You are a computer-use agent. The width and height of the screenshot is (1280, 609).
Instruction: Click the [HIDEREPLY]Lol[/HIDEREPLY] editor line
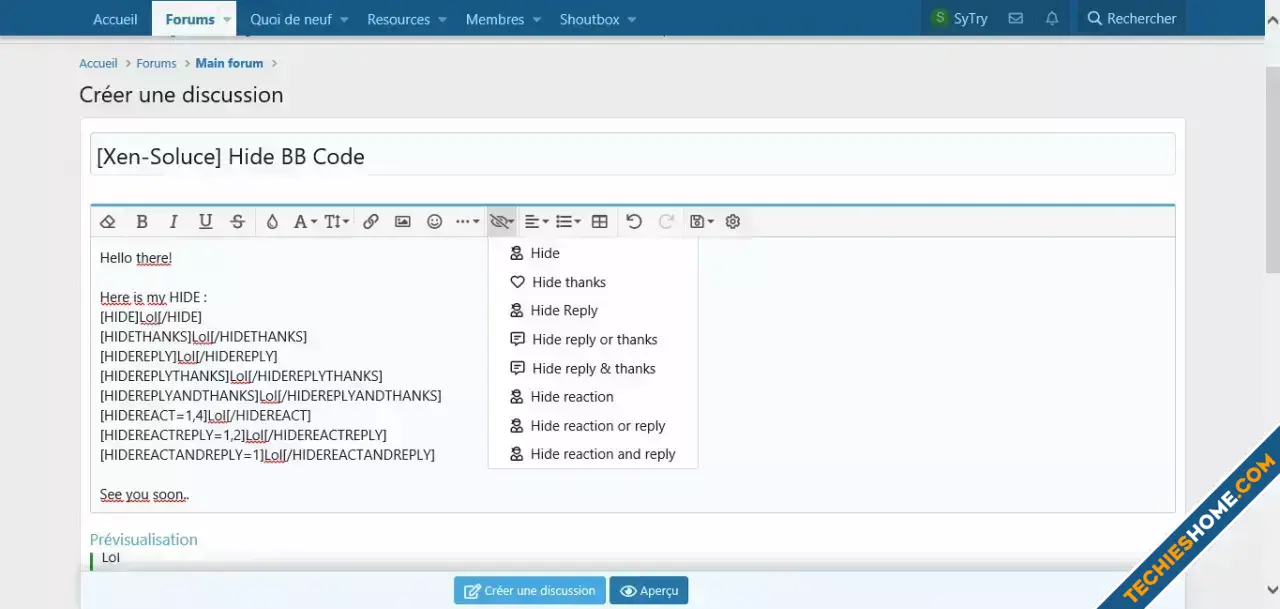coord(189,356)
